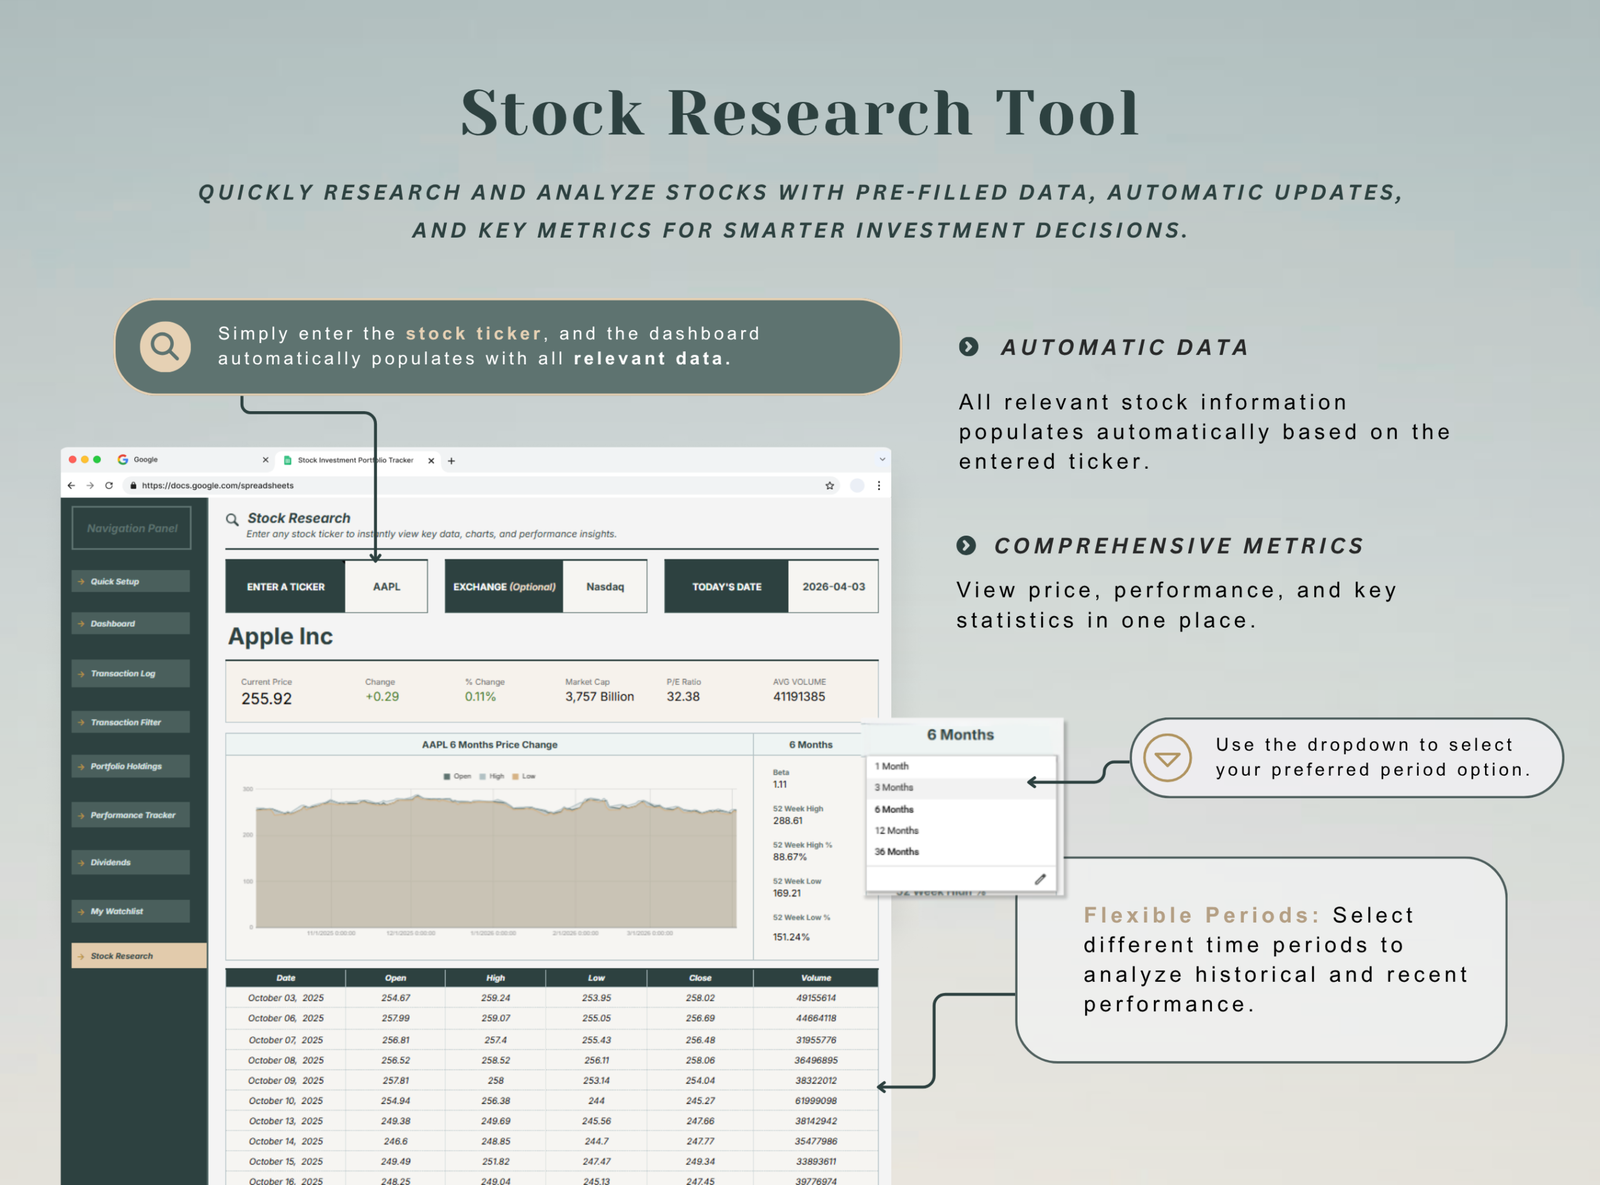Select the 52 Week Low value 169.21
The width and height of the screenshot is (1600, 1185).
point(787,893)
